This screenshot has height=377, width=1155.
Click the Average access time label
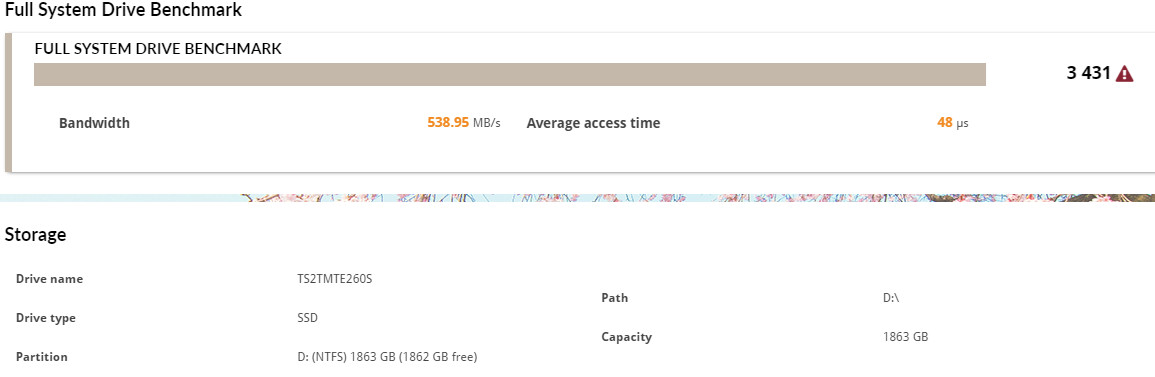pos(593,123)
